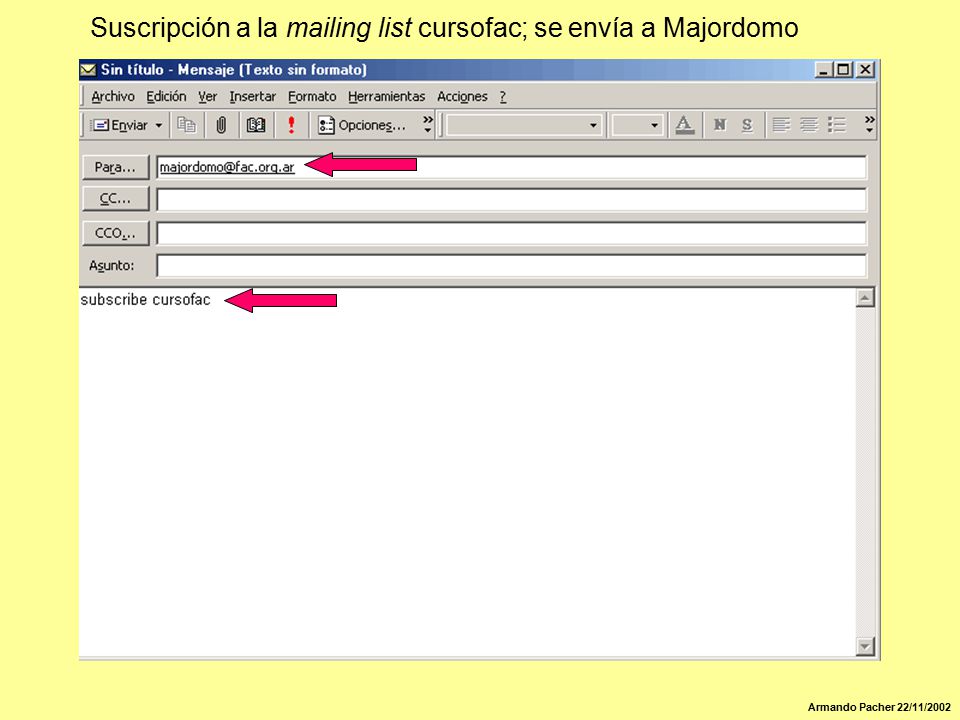The width and height of the screenshot is (960, 720).
Task: Click the scroll down arrow
Action: tap(865, 646)
